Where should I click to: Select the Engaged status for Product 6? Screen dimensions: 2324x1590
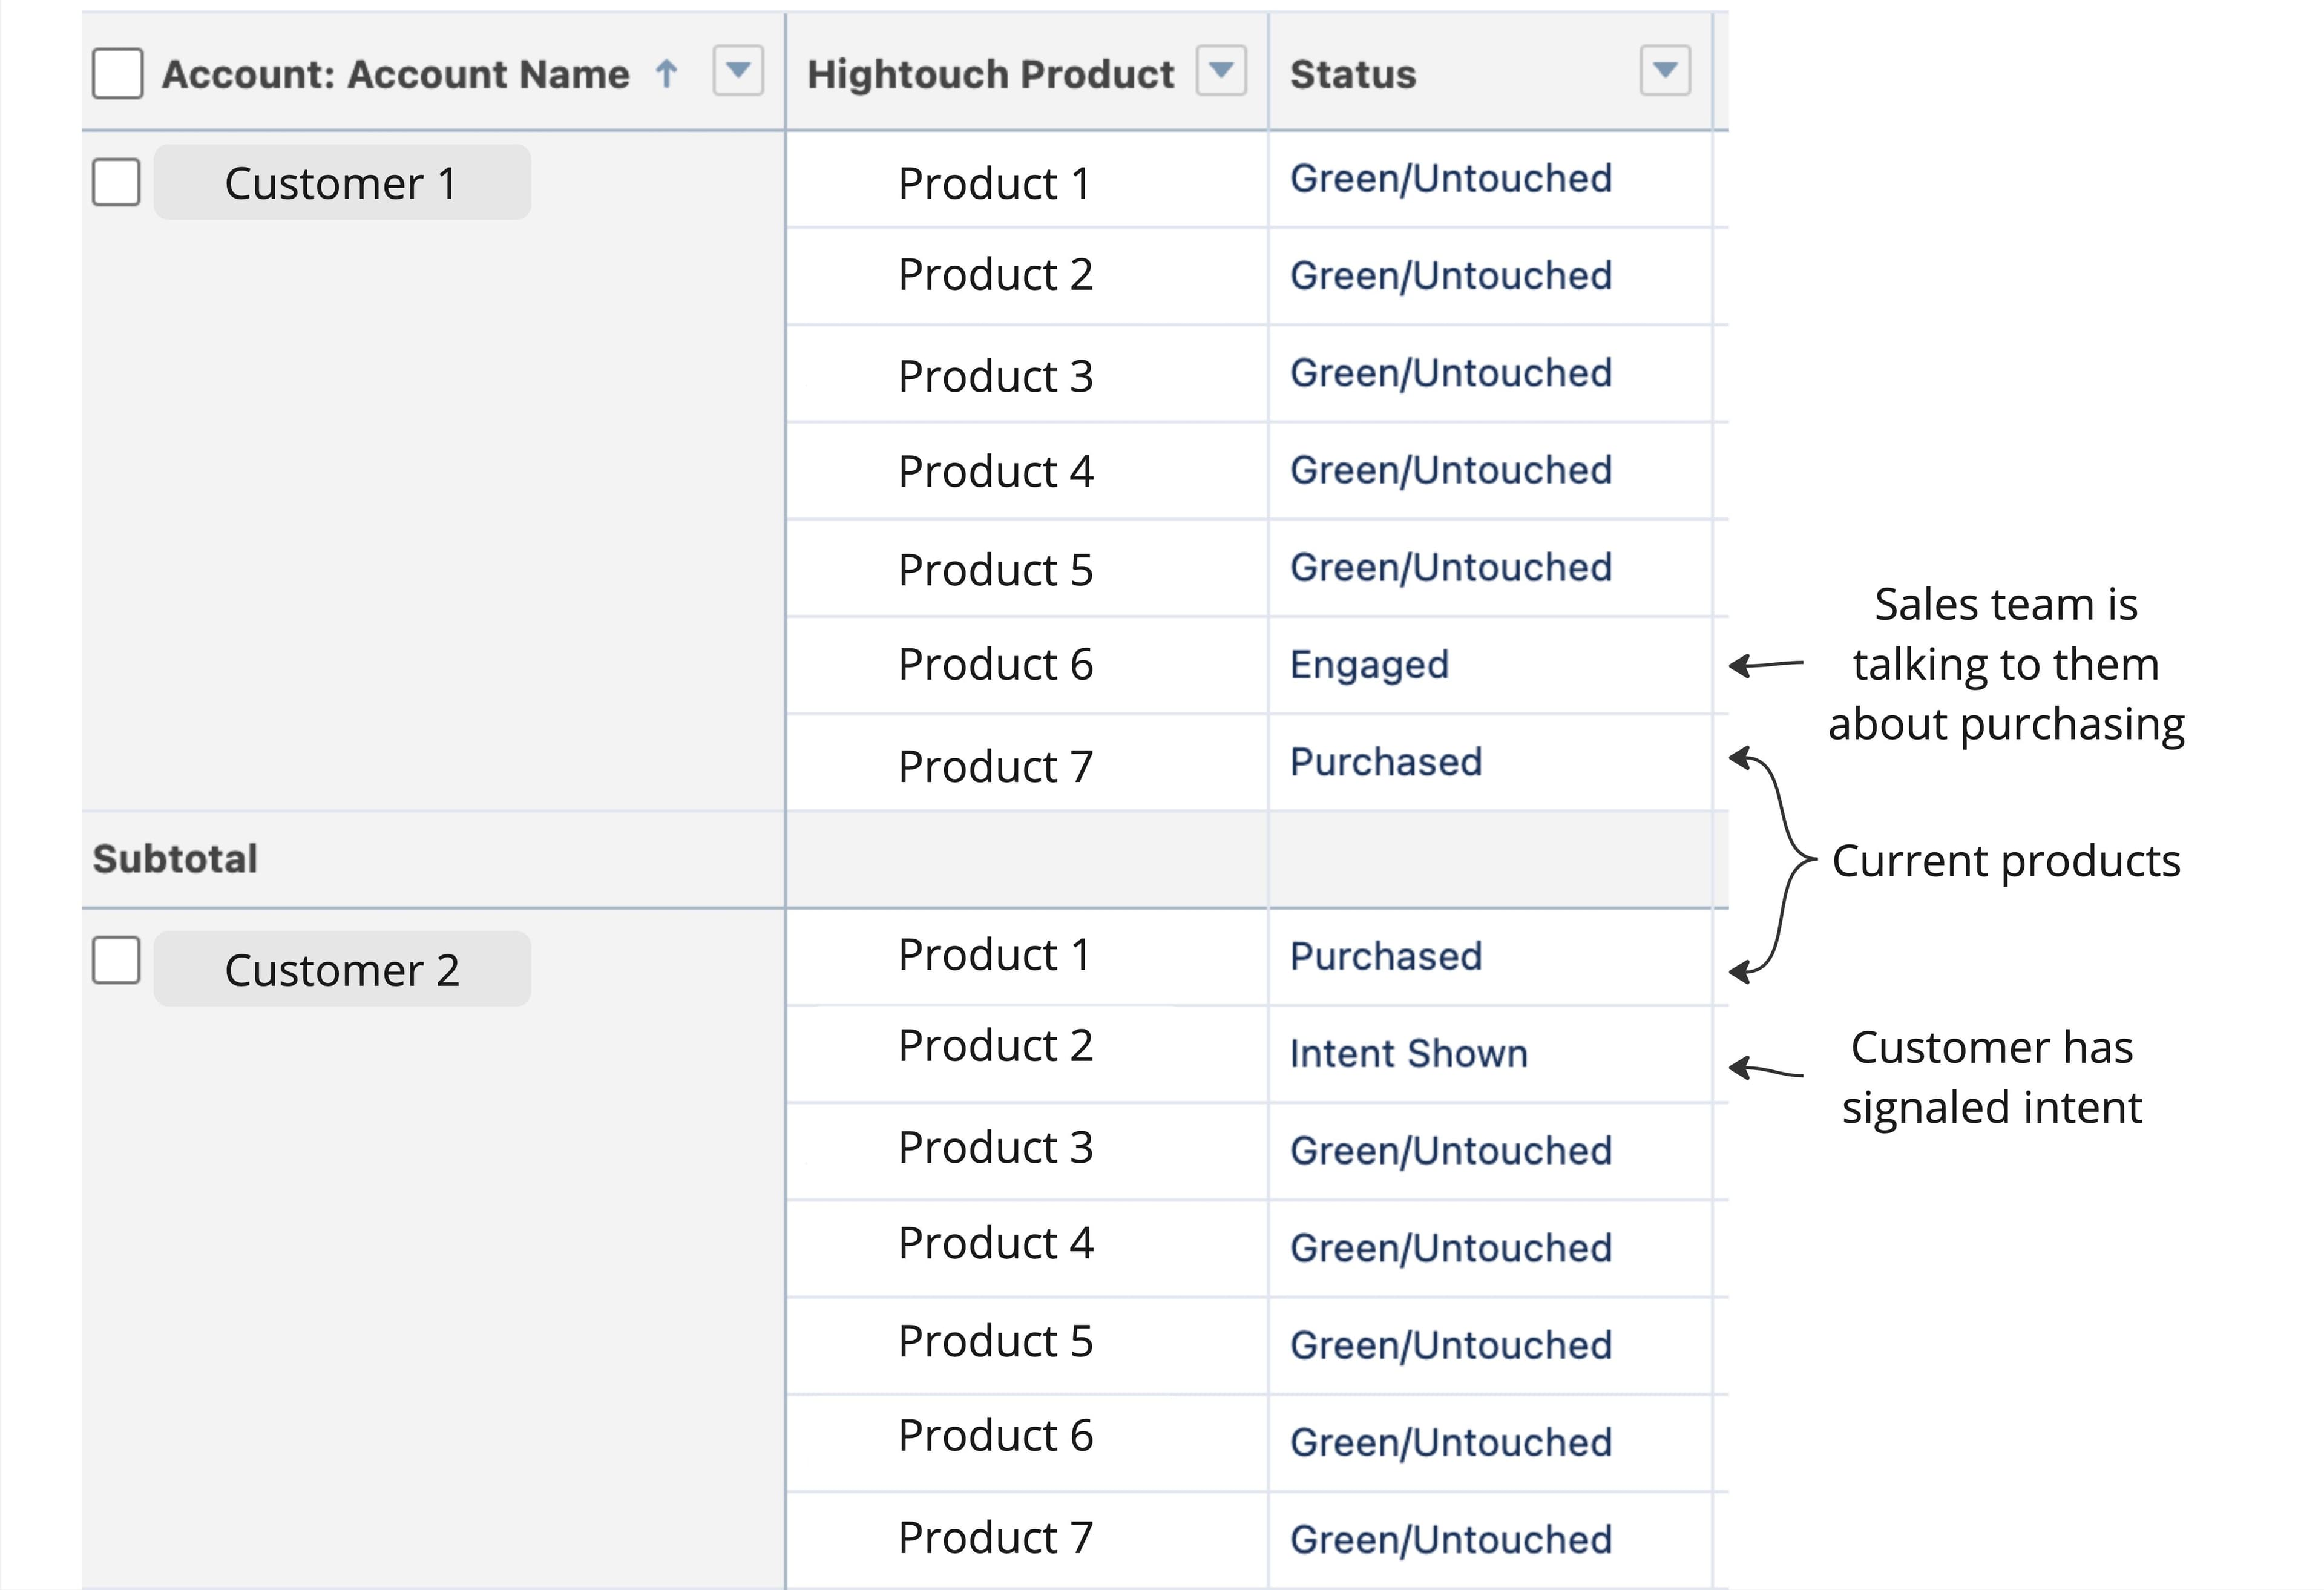(1369, 664)
